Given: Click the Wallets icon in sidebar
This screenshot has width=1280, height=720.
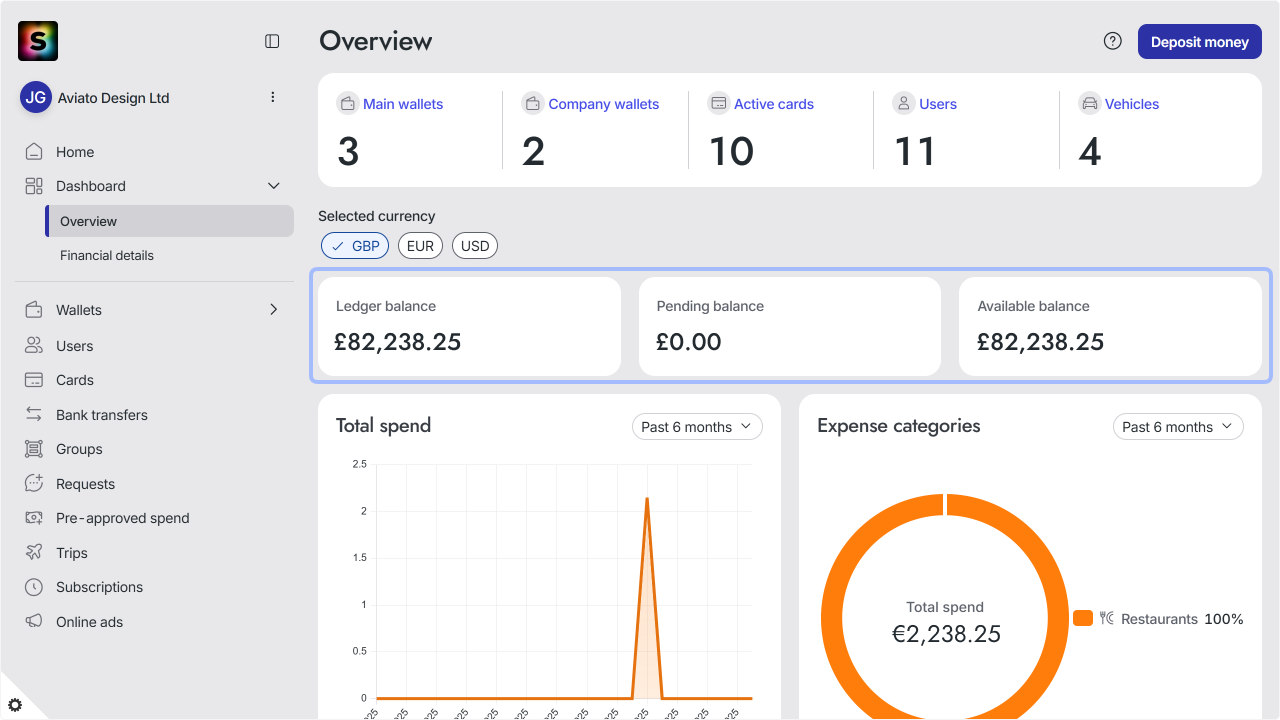Looking at the screenshot, I should (x=34, y=310).
